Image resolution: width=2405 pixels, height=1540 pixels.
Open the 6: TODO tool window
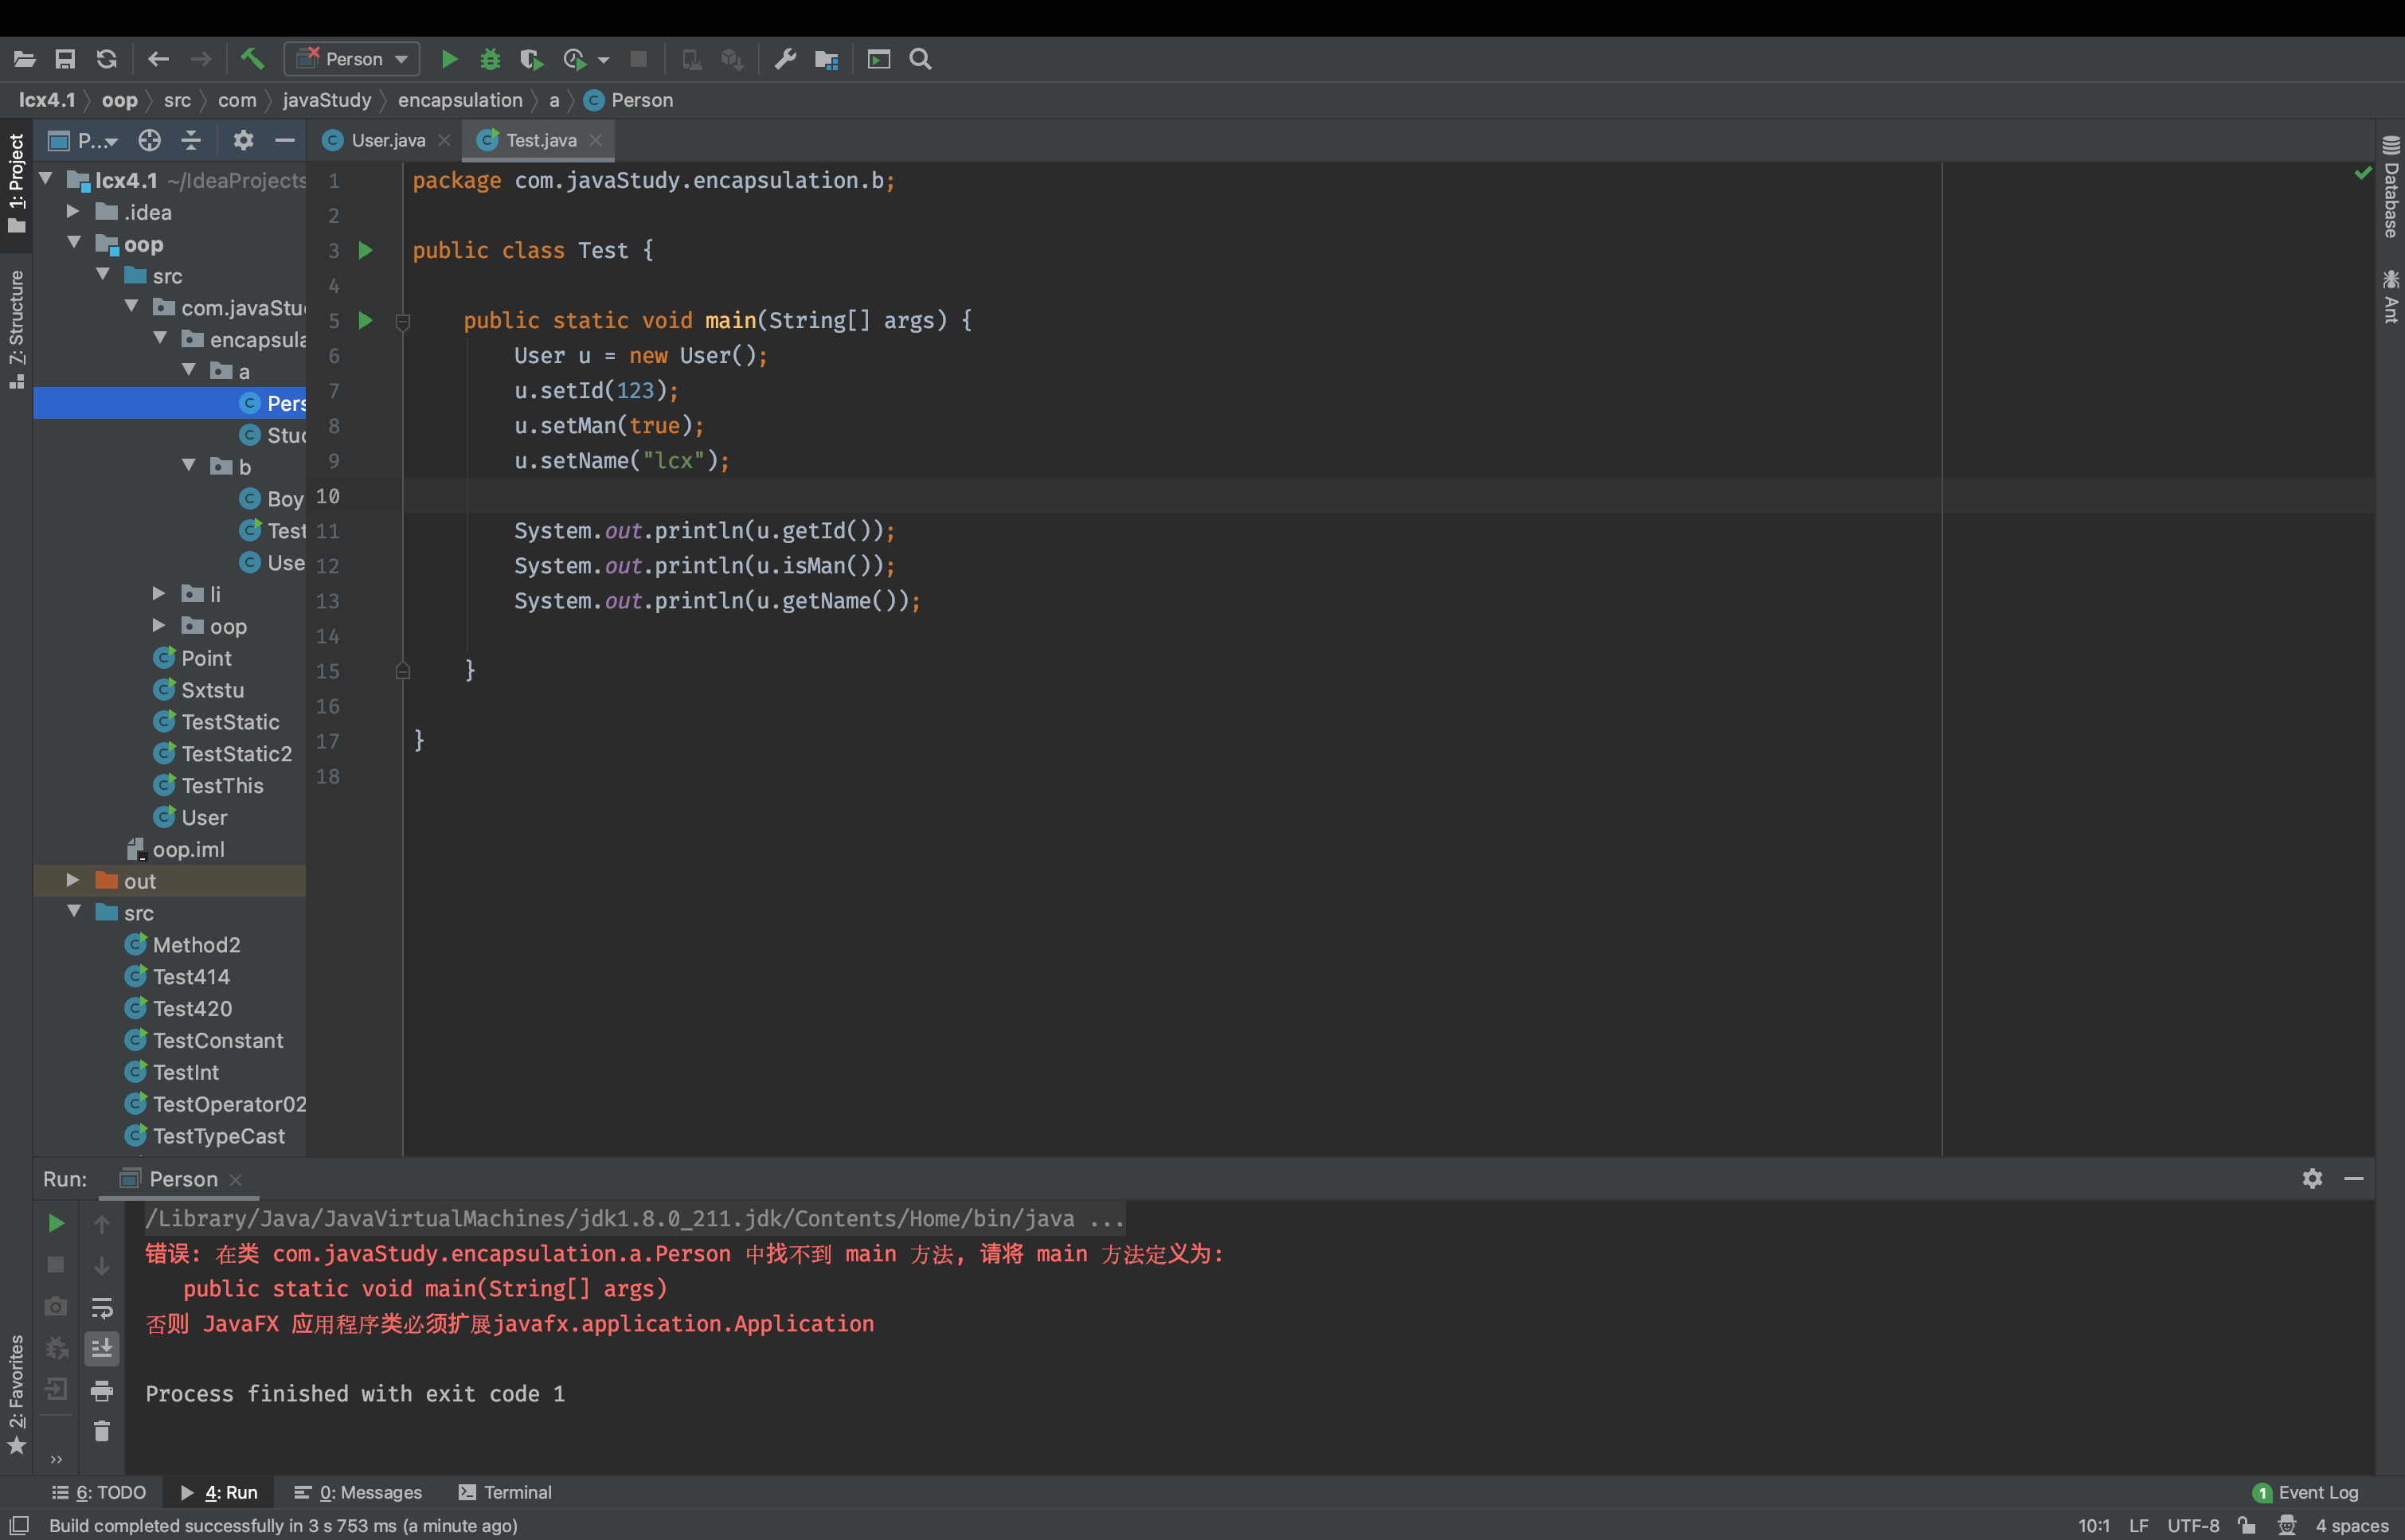(x=99, y=1492)
